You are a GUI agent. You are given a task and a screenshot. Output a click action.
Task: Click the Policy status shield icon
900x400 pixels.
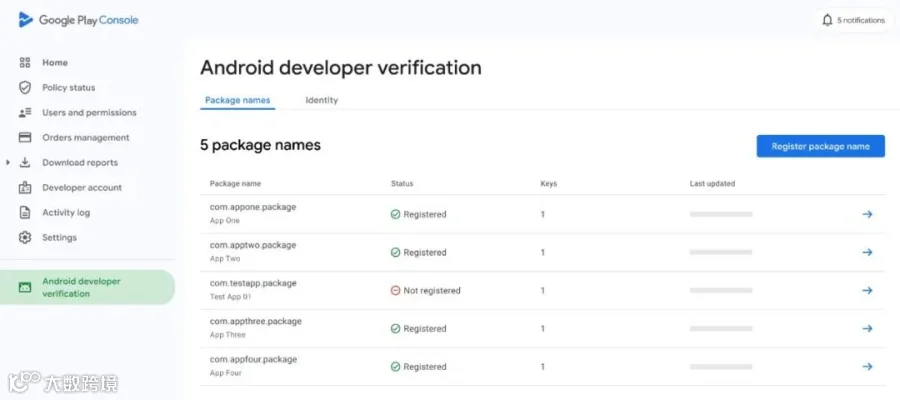pos(25,87)
